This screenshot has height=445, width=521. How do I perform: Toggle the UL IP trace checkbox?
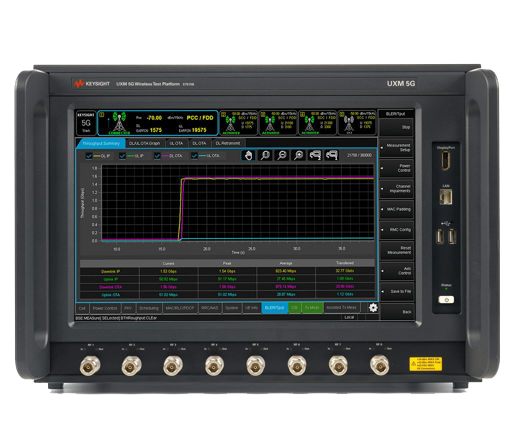click(122, 156)
